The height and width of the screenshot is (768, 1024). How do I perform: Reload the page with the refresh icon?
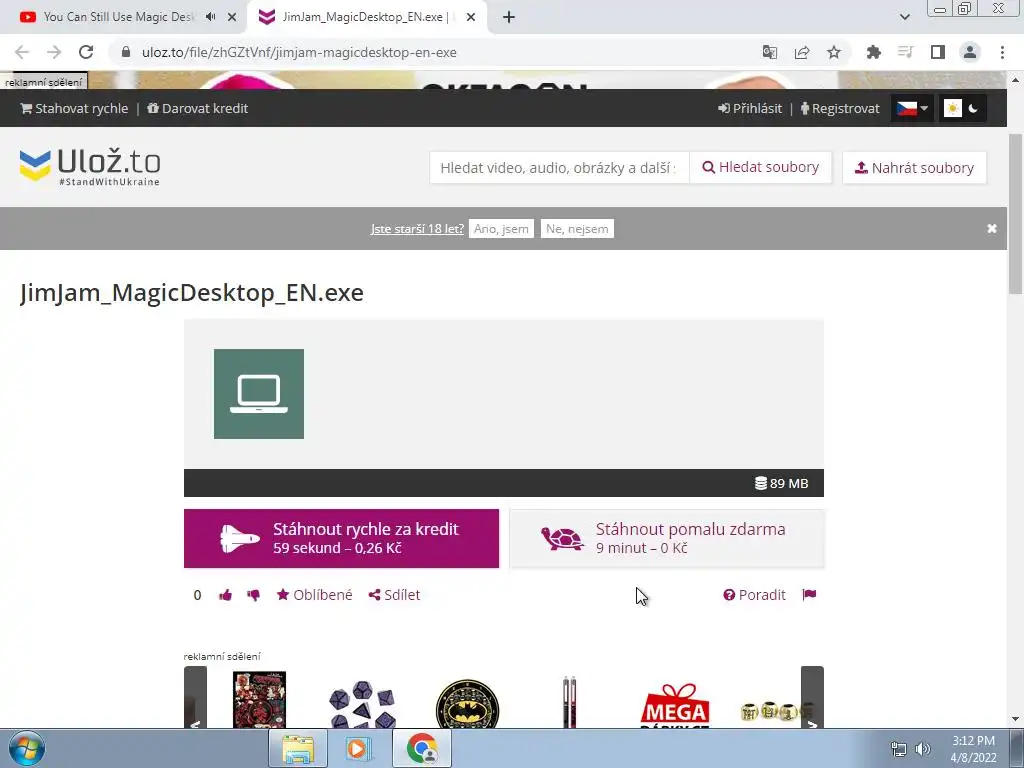[86, 52]
